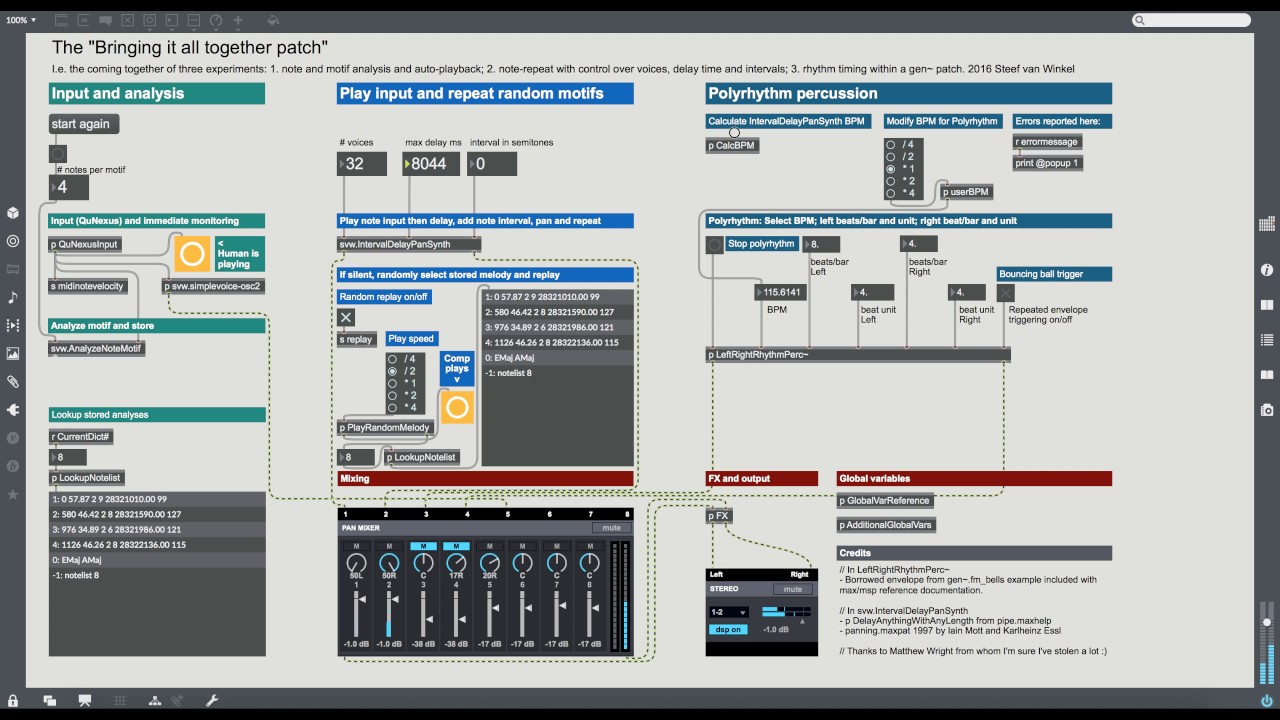This screenshot has height=720, width=1280.
Task: Select Play speed radio option * 4
Action: coord(394,407)
